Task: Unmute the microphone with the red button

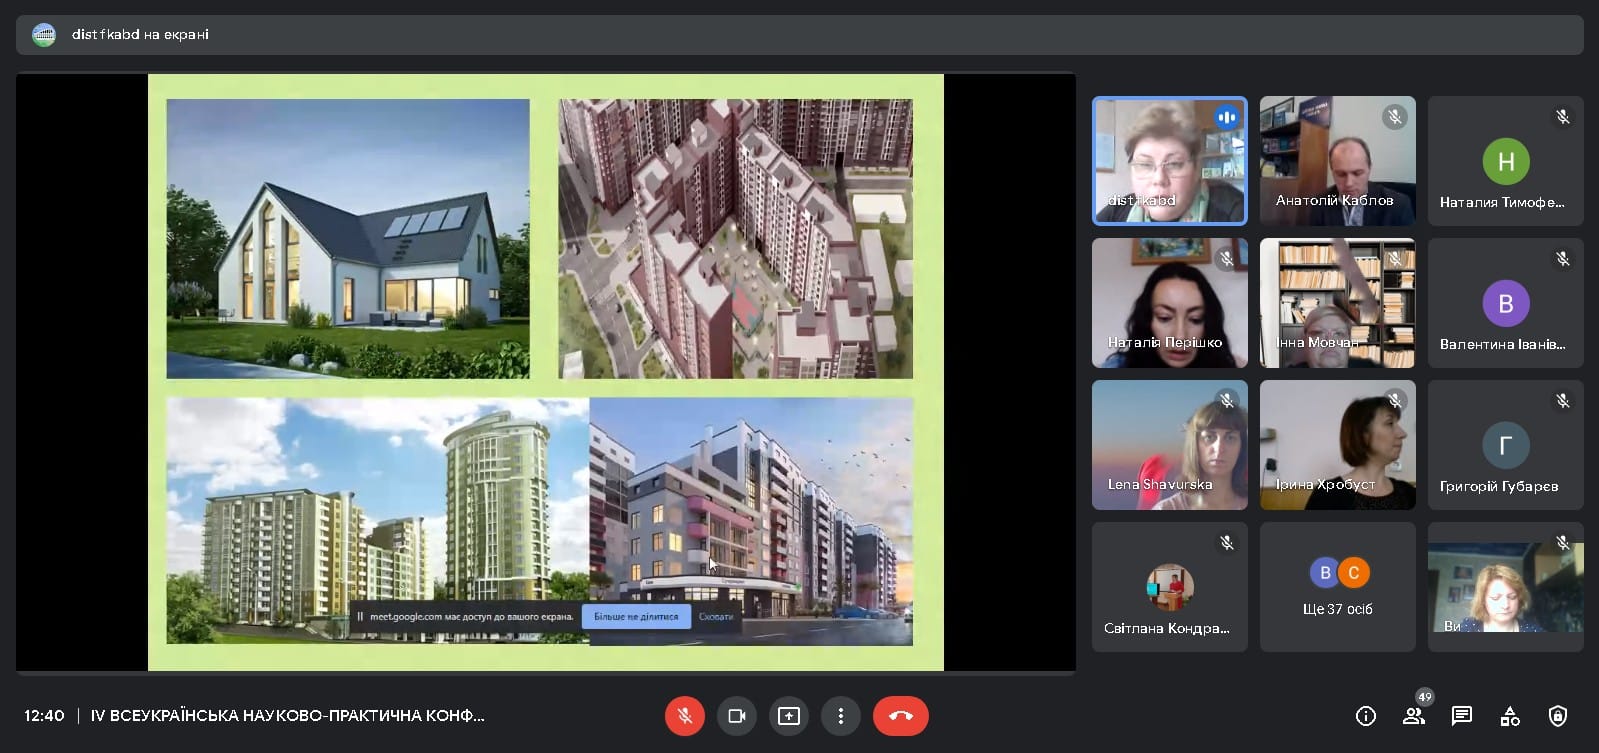Action: pos(685,716)
